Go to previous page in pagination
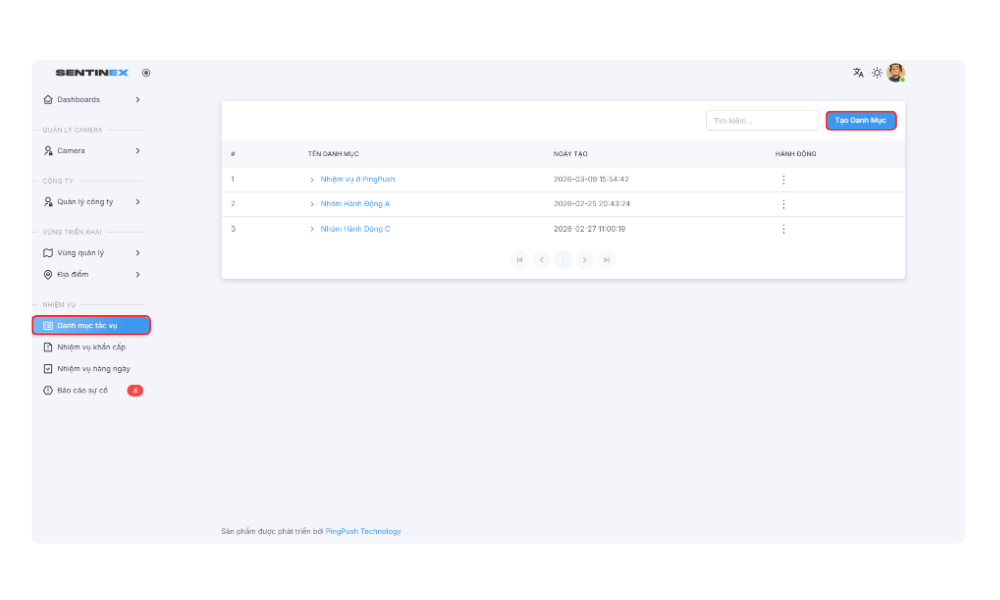 [x=541, y=260]
